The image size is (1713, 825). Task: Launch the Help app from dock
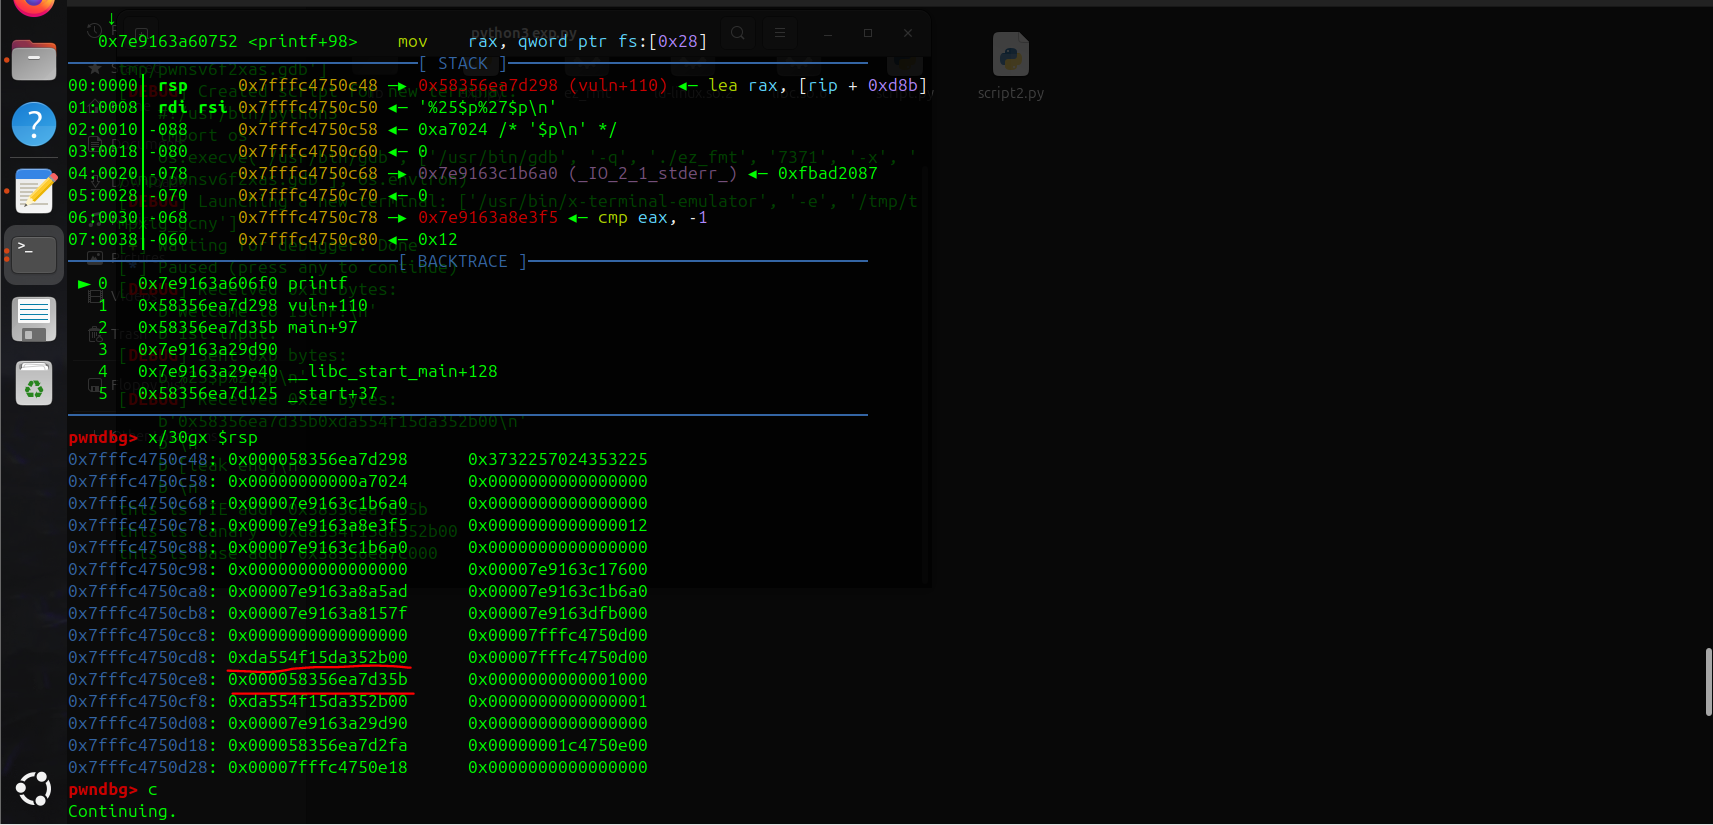tap(34, 125)
